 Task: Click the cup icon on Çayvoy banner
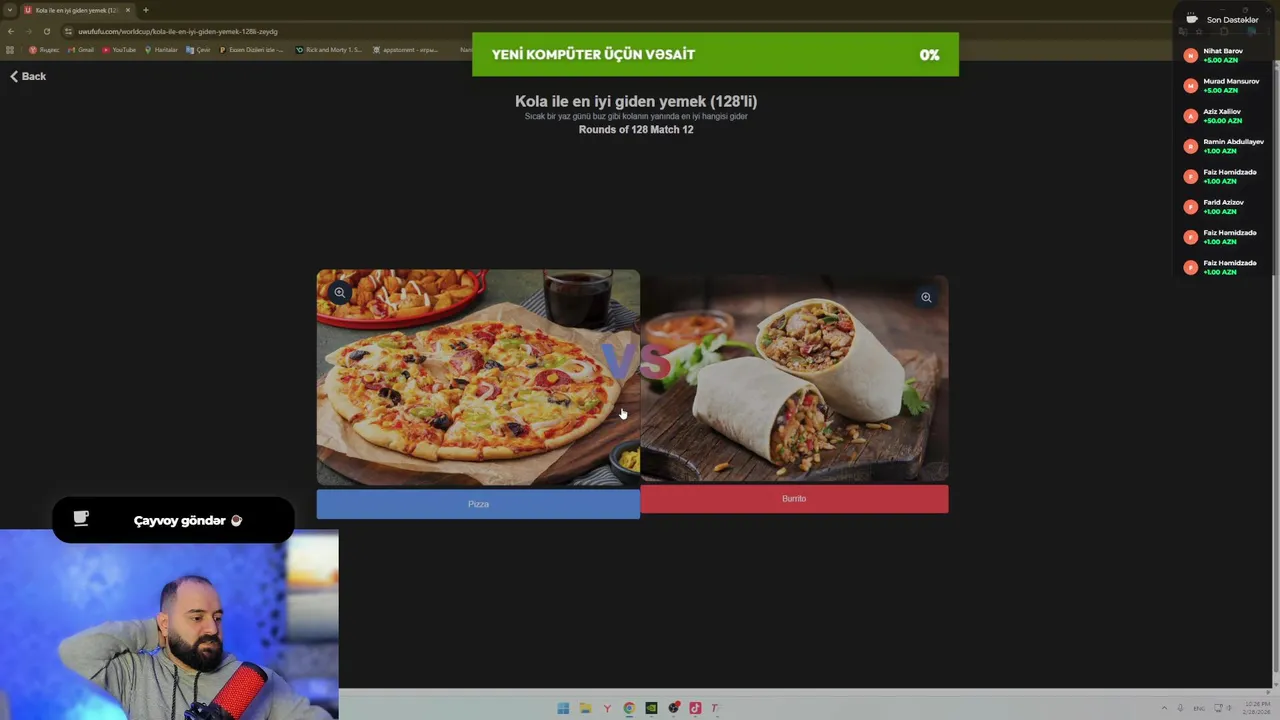coord(81,518)
